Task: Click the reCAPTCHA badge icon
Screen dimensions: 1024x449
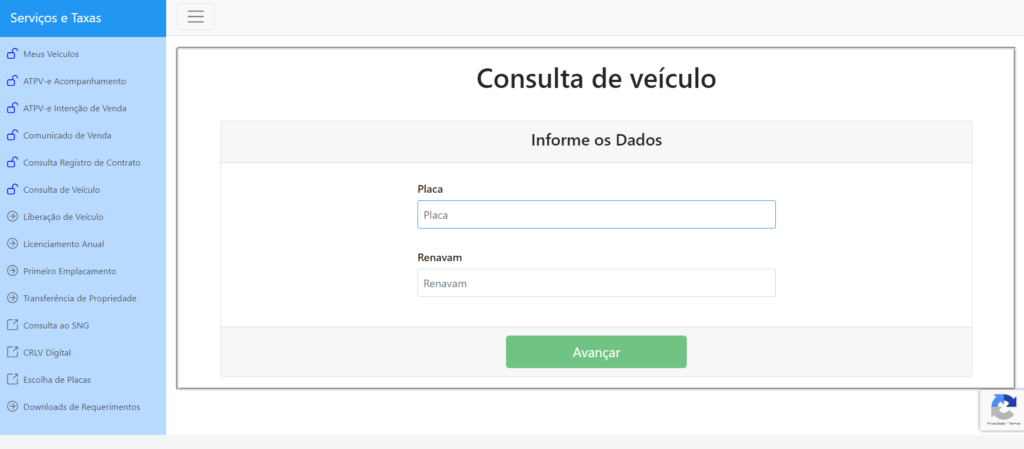Action: [x=1003, y=407]
